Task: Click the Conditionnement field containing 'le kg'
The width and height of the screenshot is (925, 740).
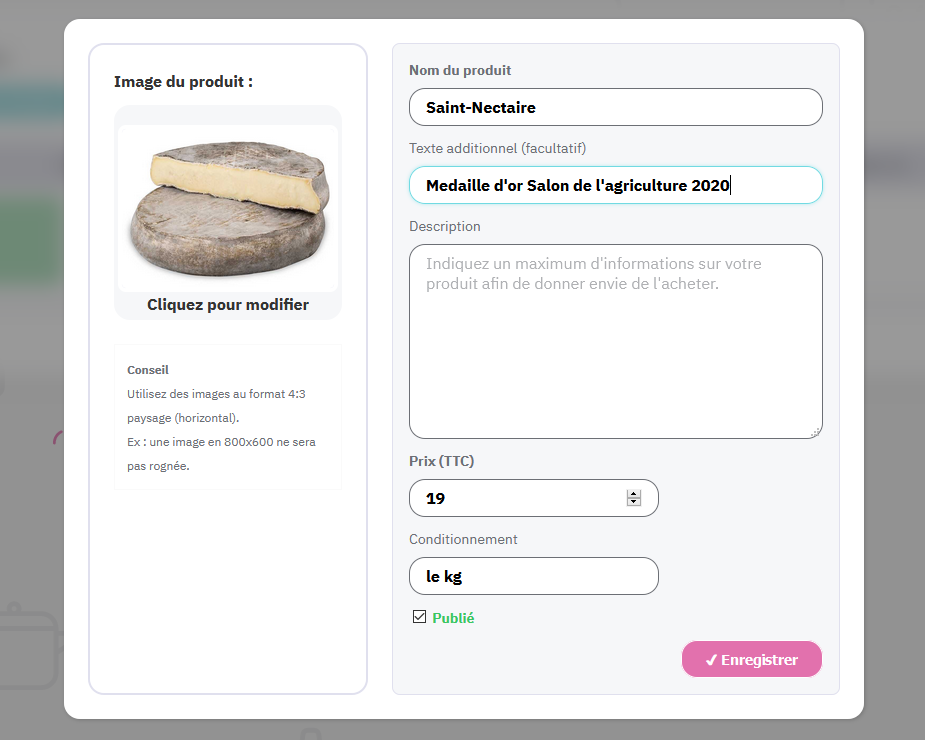Action: (x=533, y=576)
